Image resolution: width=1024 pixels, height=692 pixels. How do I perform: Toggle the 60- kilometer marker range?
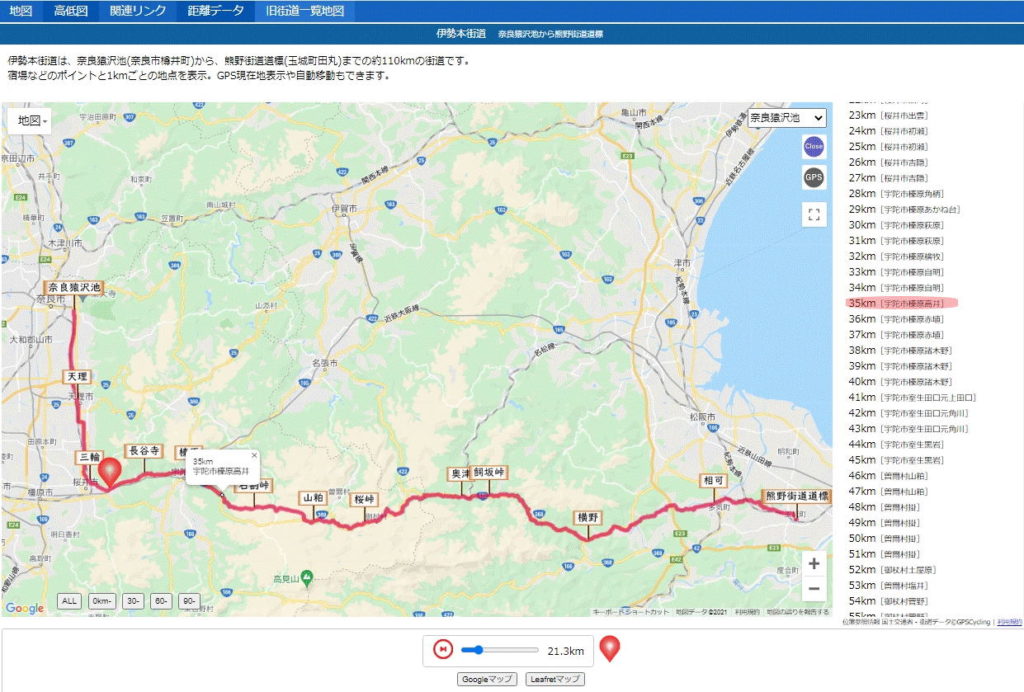tap(161, 601)
